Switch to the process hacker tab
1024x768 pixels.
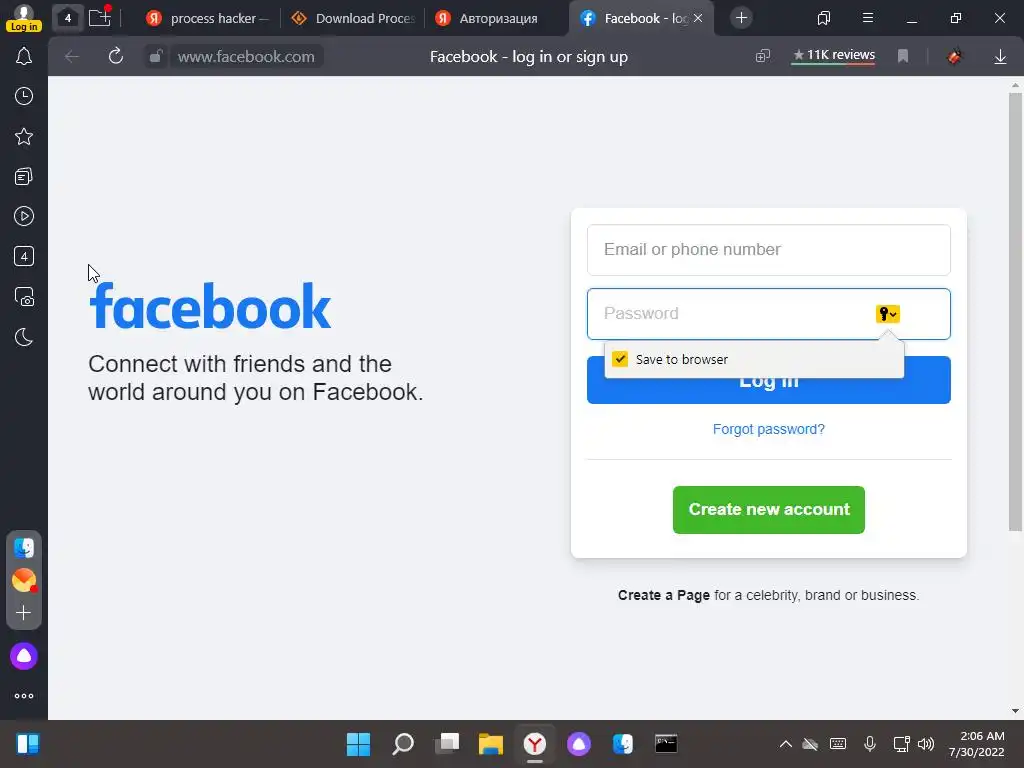(x=208, y=18)
